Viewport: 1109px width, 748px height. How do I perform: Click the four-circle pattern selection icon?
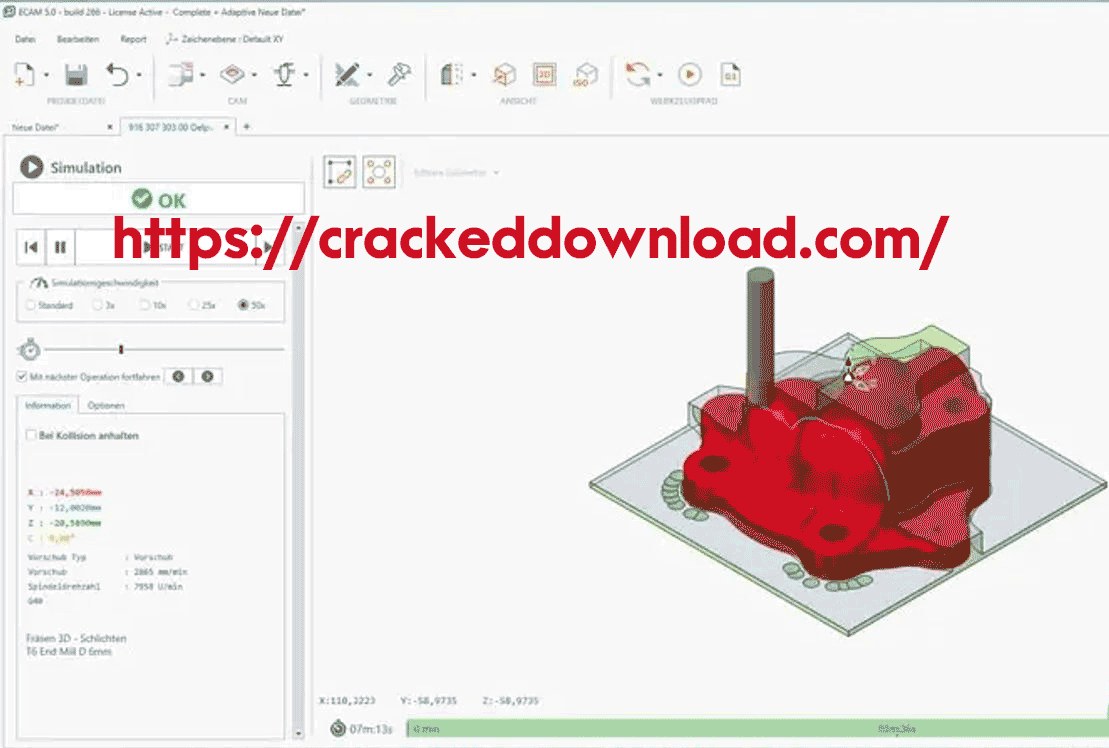(x=379, y=172)
